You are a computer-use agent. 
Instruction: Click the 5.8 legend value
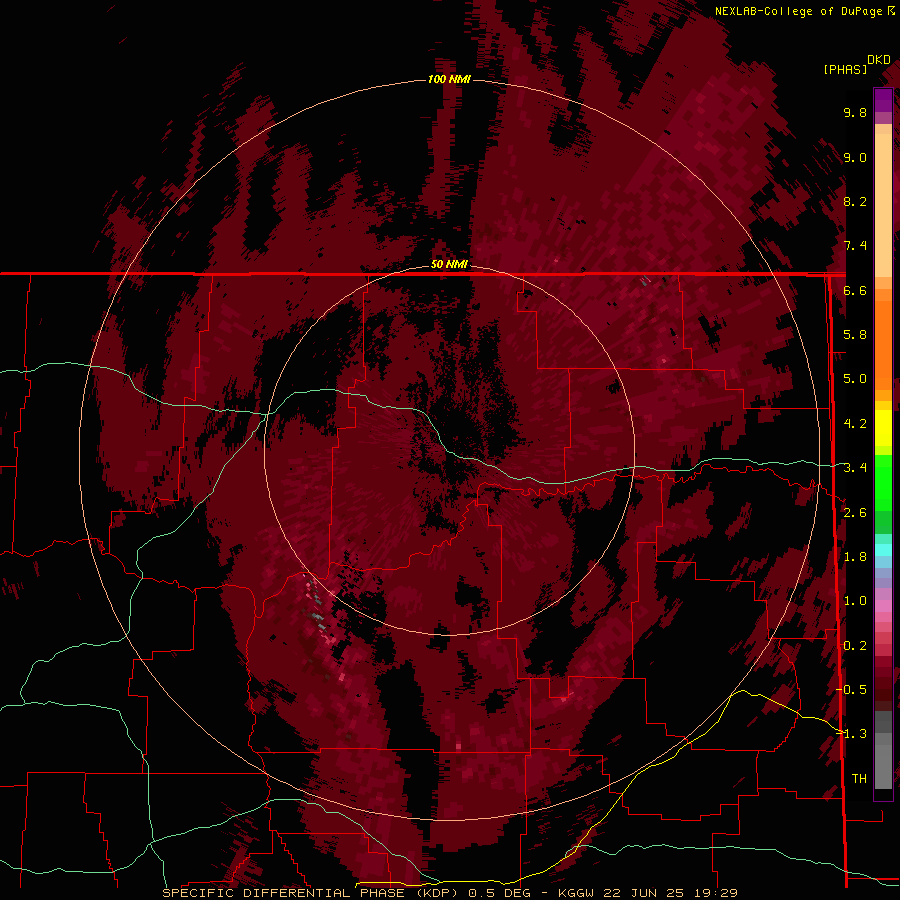[855, 335]
